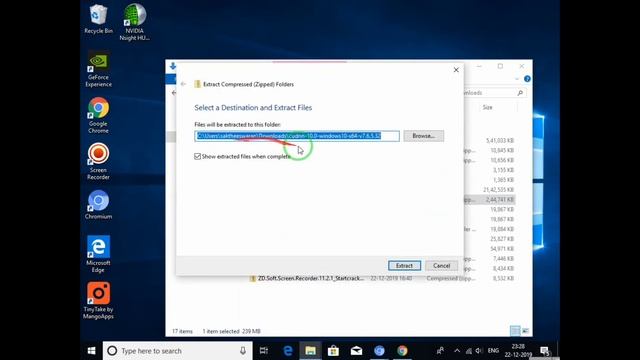640x360 pixels.
Task: Open the People icon in system tray
Action: [440, 351]
